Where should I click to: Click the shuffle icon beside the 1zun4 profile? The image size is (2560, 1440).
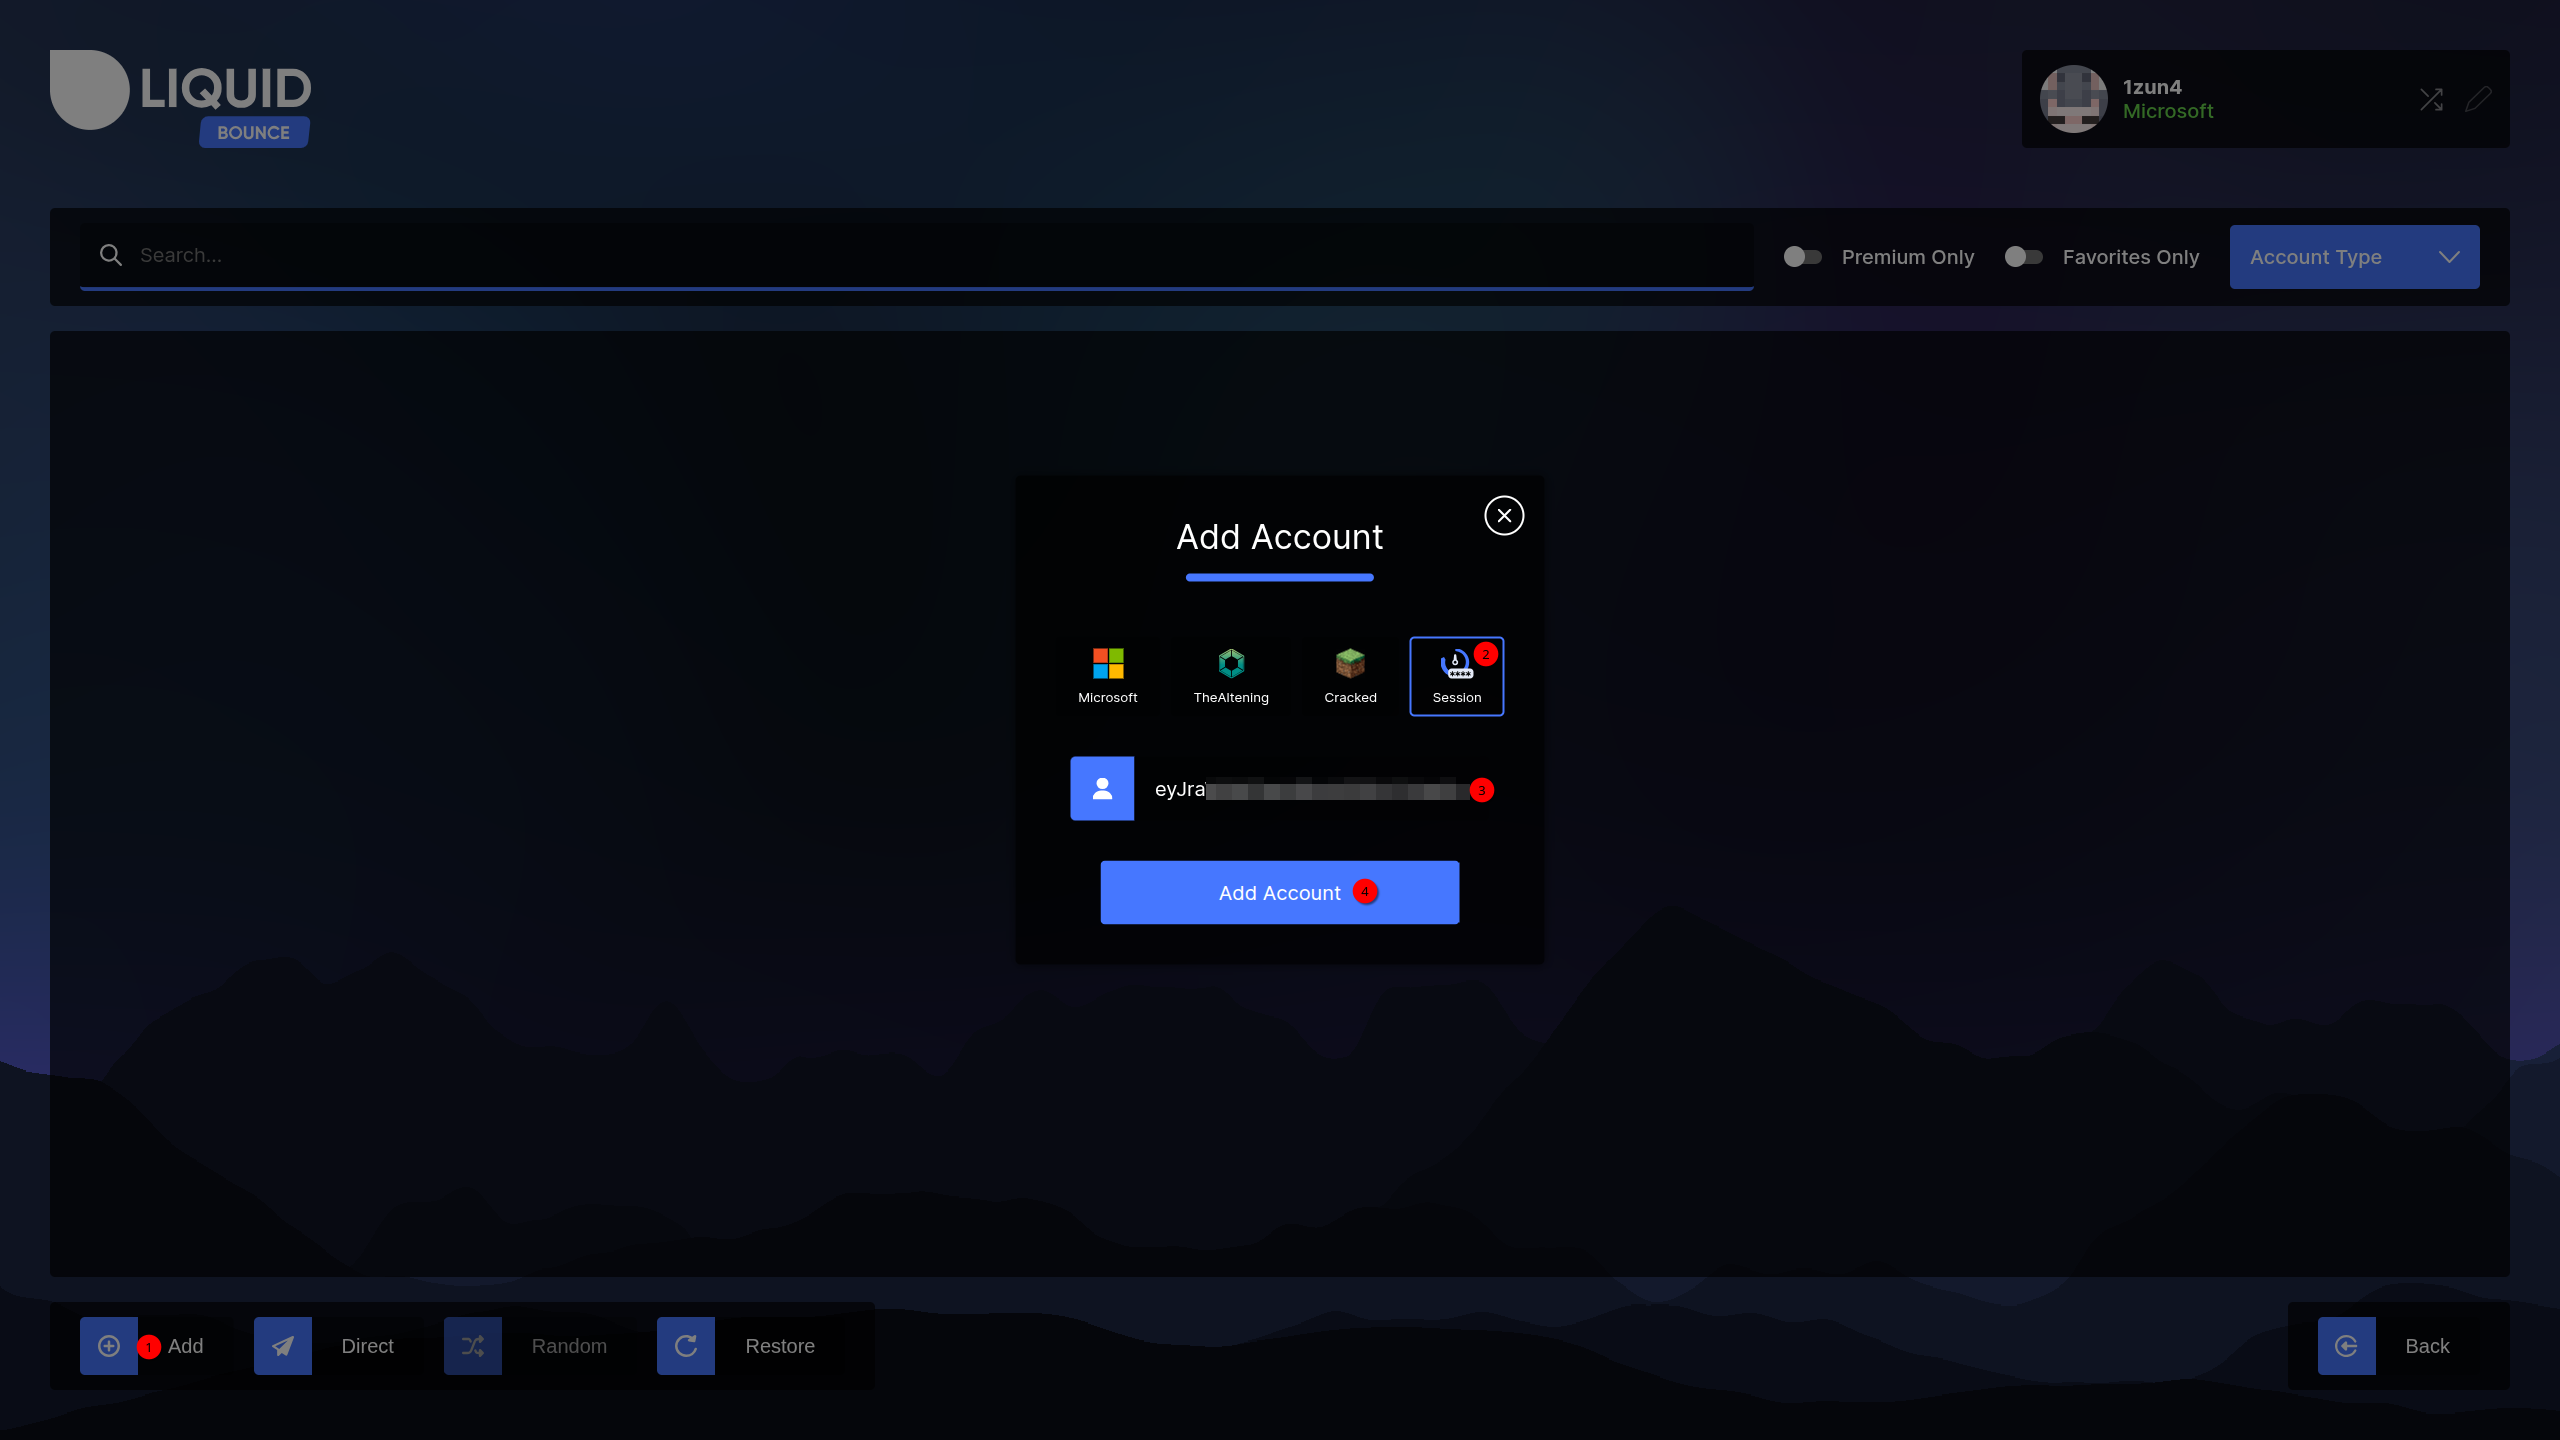pos(2432,99)
